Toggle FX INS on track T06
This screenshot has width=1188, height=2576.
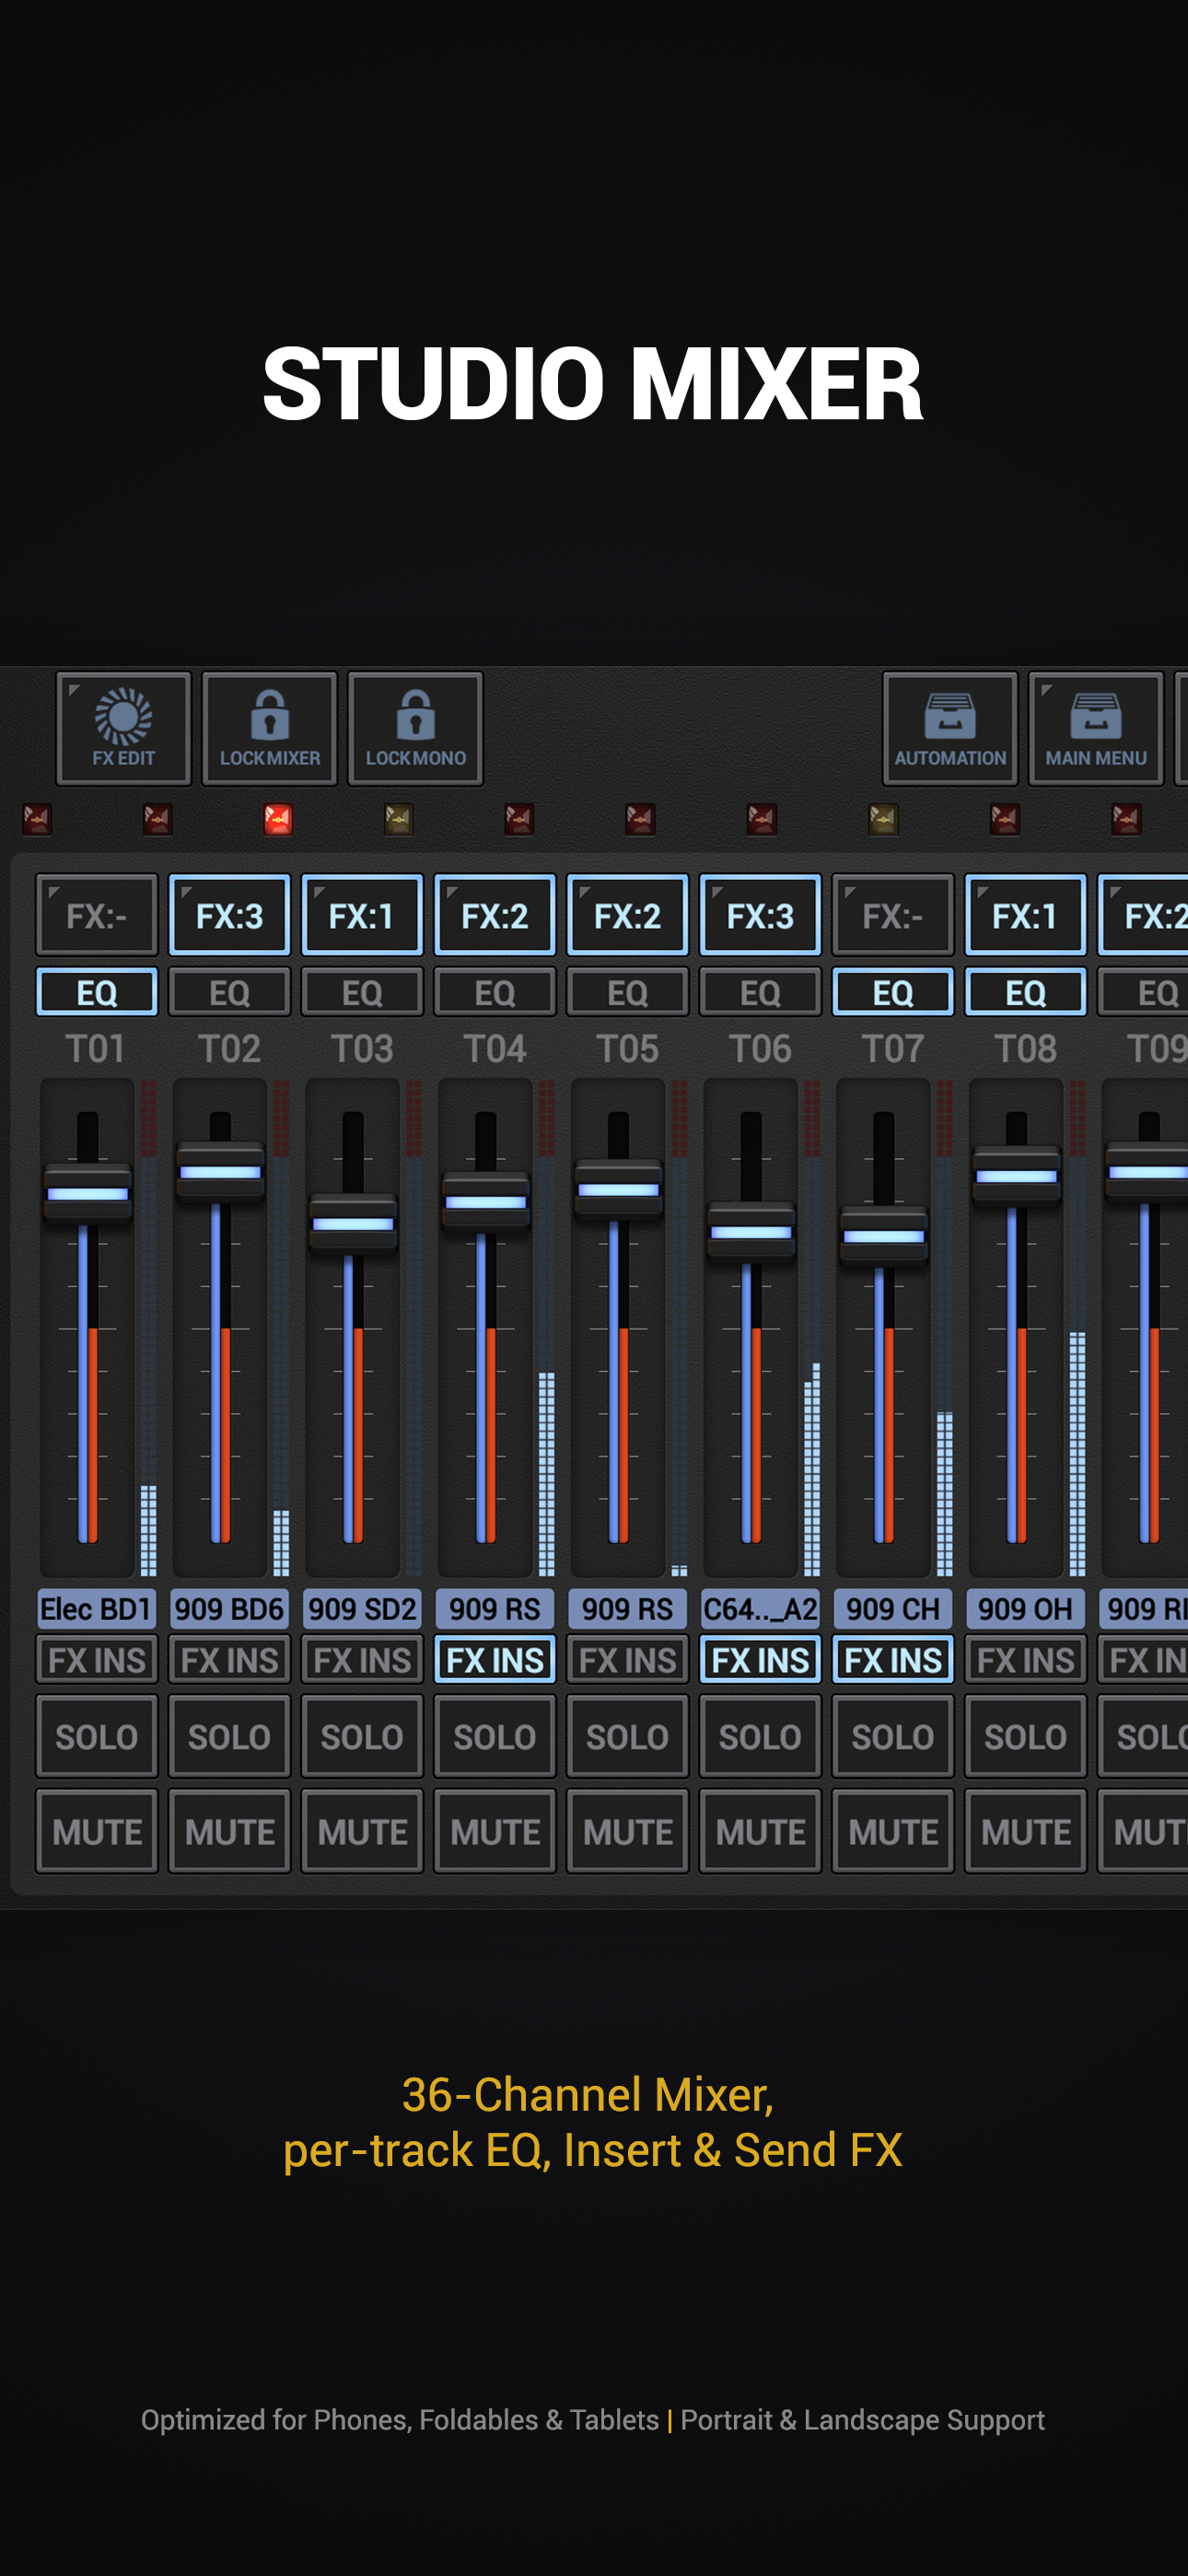760,1659
